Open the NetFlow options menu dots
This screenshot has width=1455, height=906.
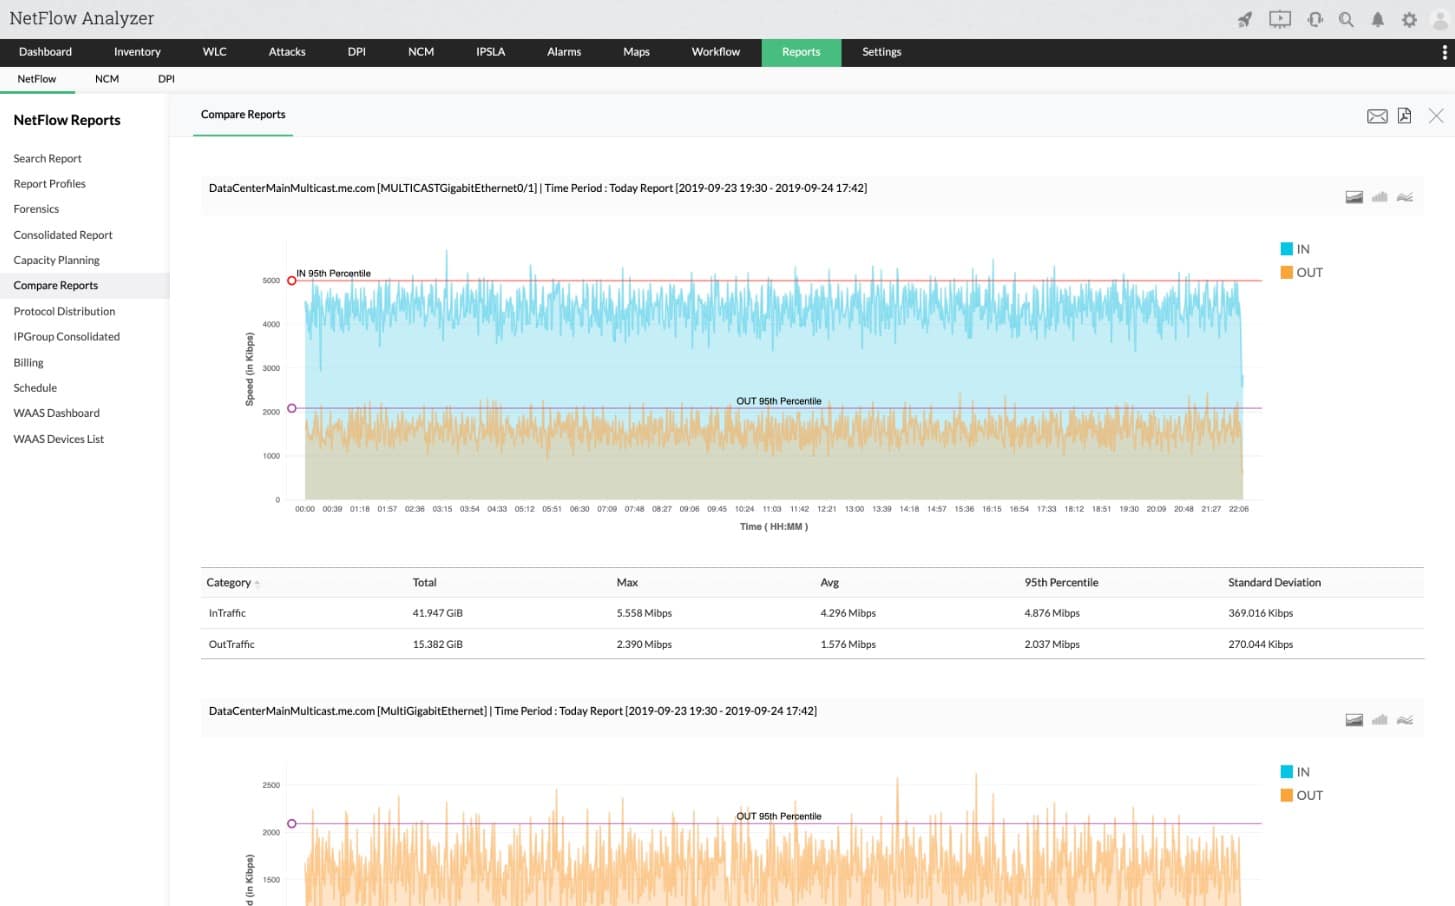coord(1443,52)
